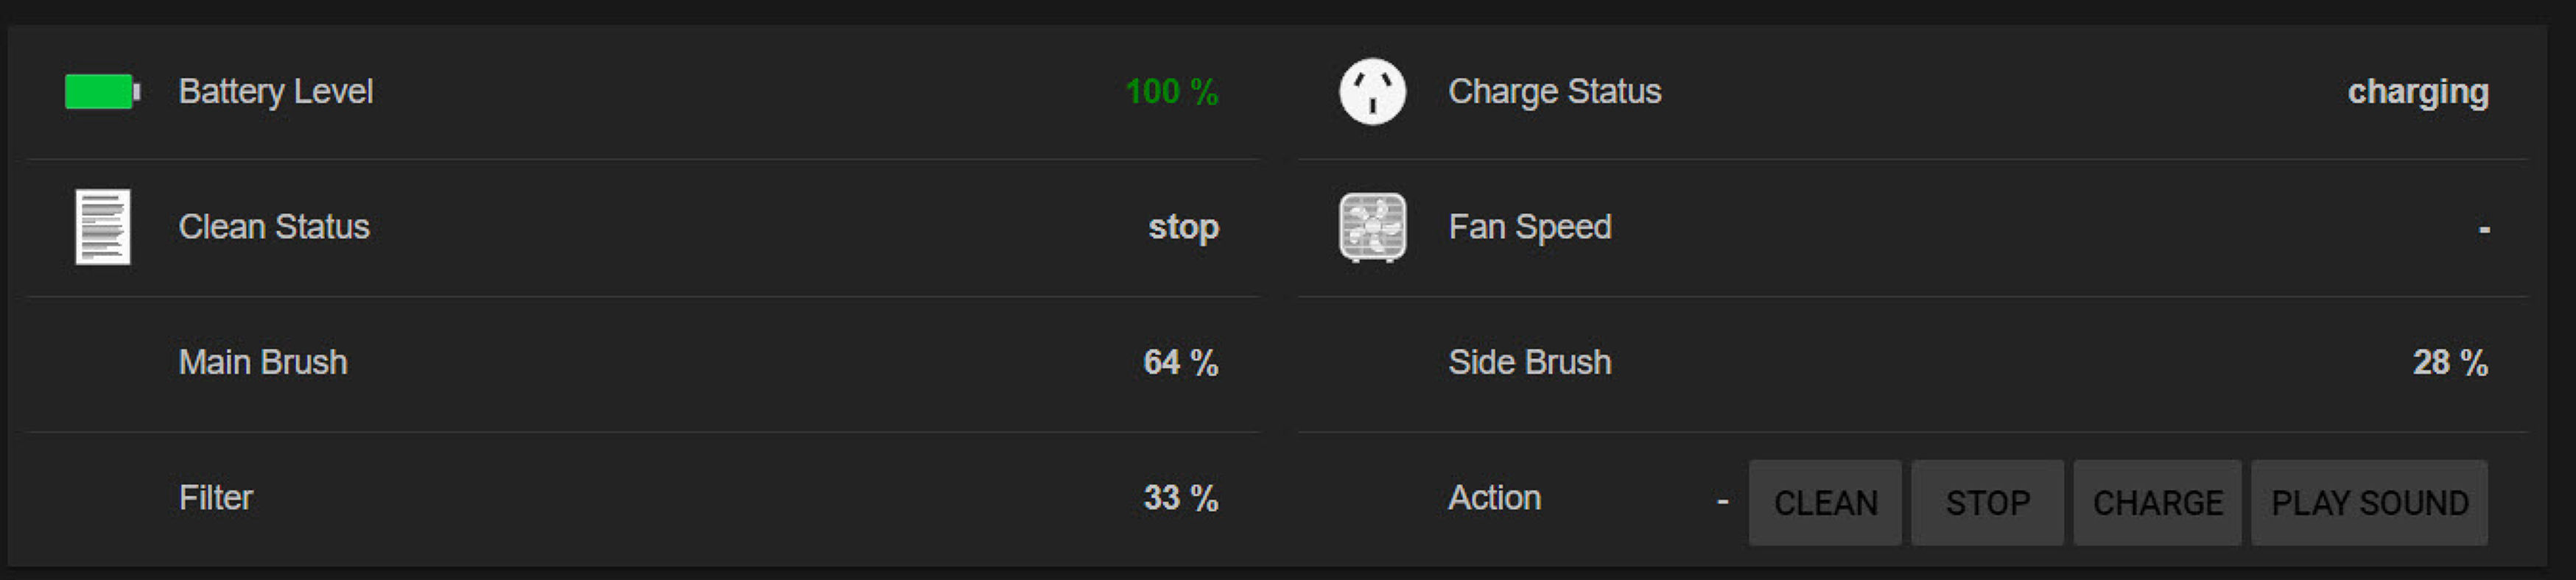The width and height of the screenshot is (2576, 580).
Task: Click the Side Brush 28 % value
Action: 2449,362
